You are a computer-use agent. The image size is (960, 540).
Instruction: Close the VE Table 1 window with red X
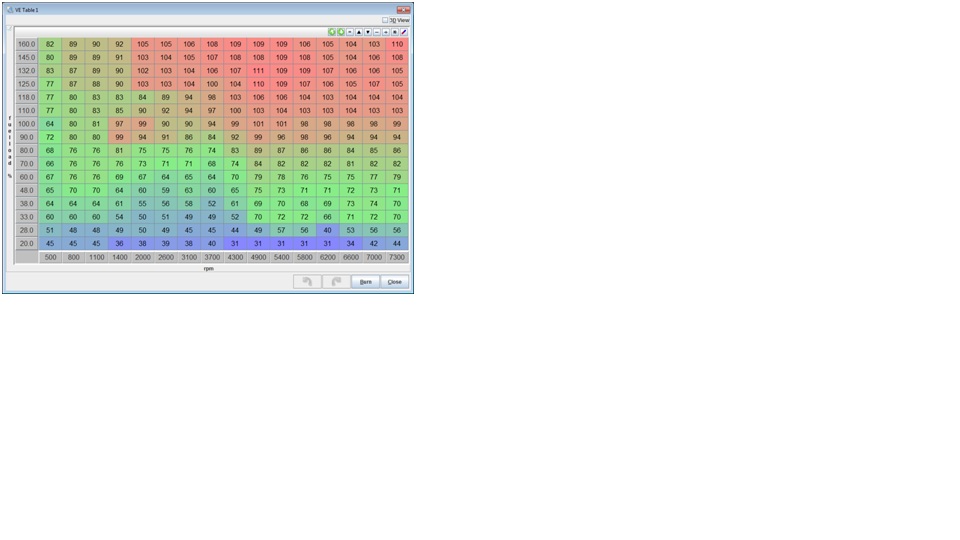click(403, 10)
